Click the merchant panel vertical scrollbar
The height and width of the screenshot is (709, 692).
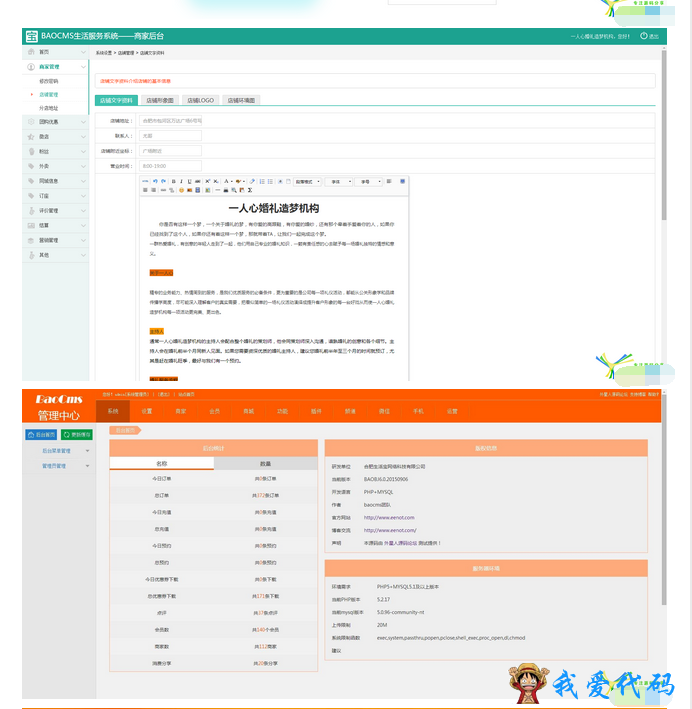[664, 136]
